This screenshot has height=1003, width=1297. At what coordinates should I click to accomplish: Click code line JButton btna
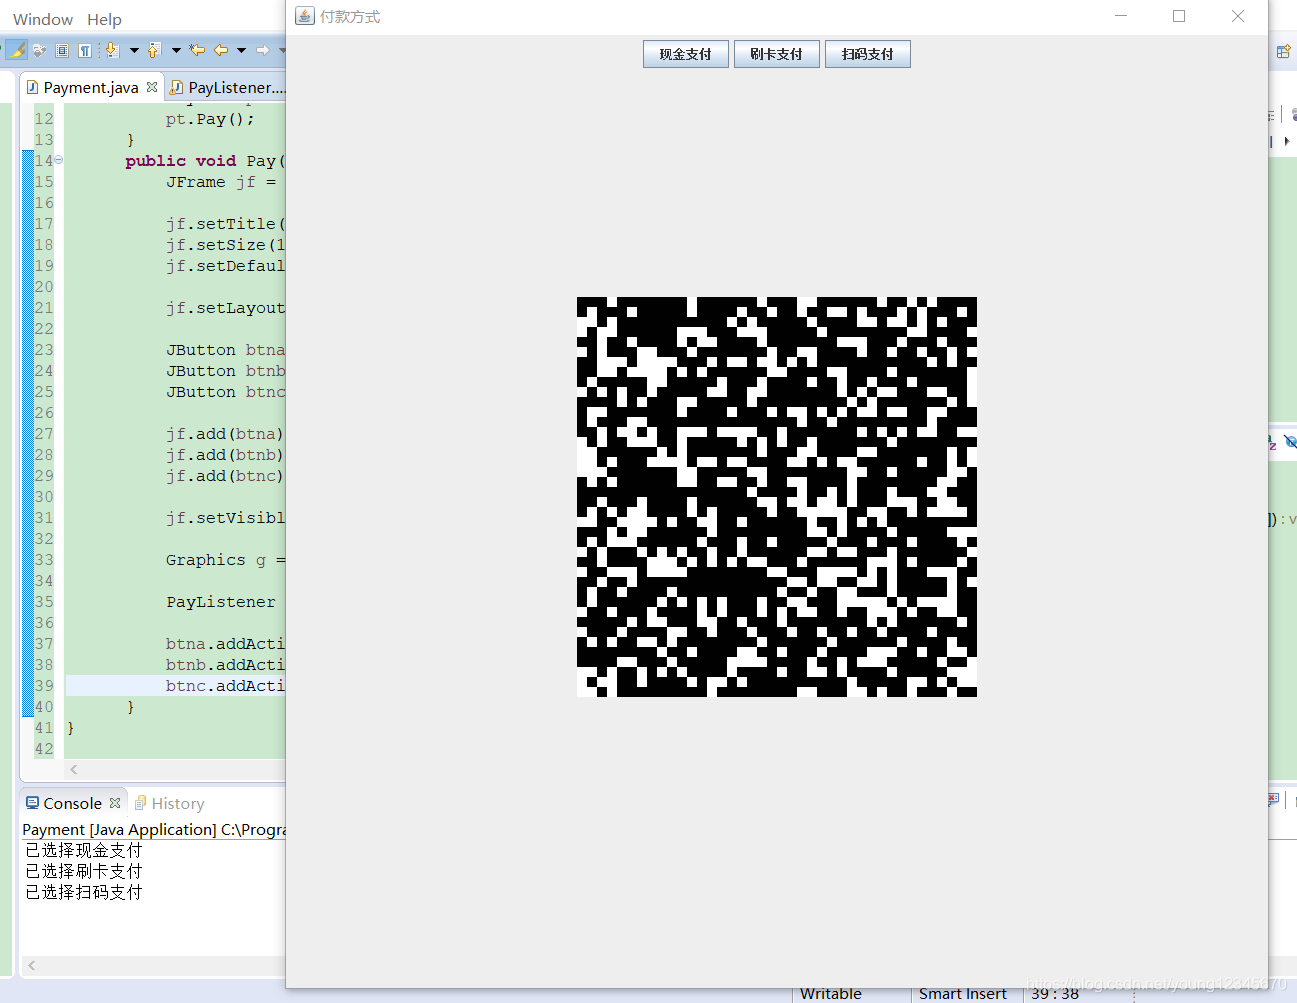(x=226, y=350)
